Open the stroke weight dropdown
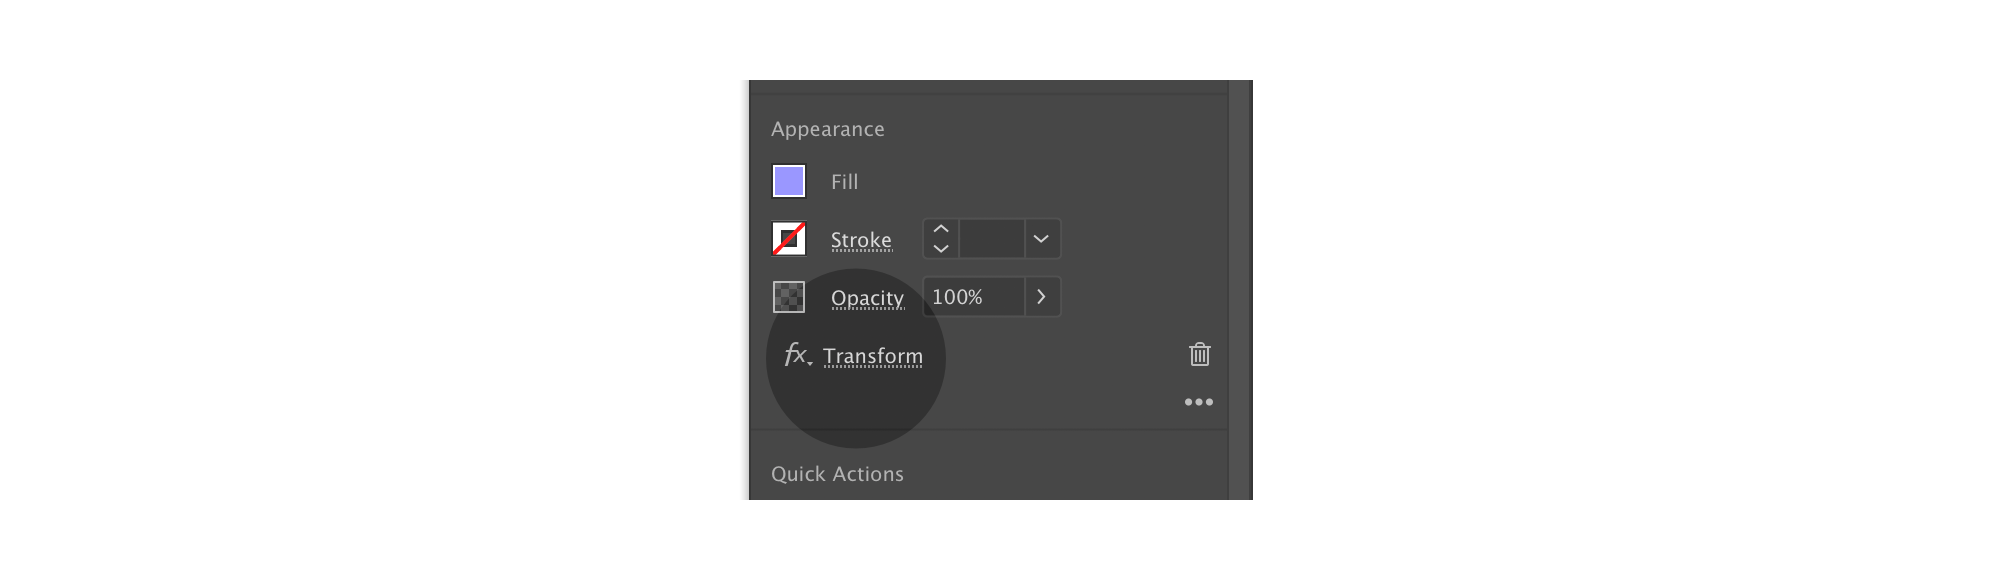 tap(1041, 239)
